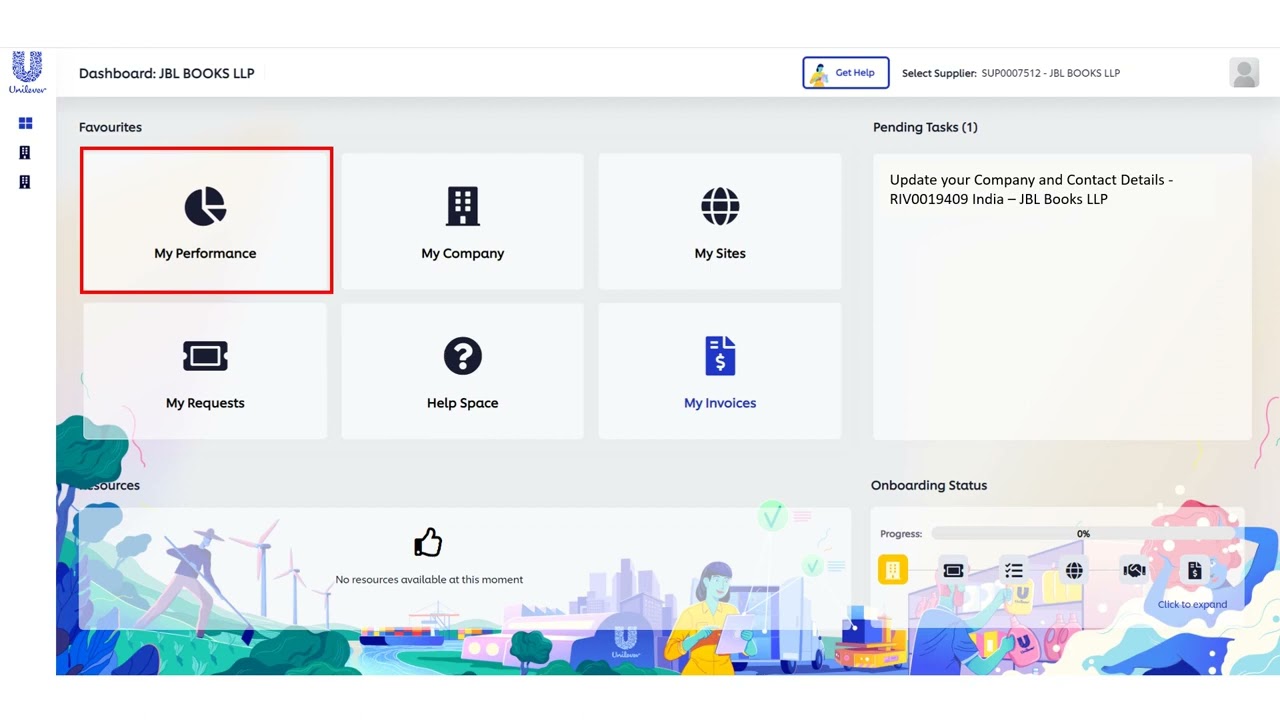Click the Favourites heading

110,127
